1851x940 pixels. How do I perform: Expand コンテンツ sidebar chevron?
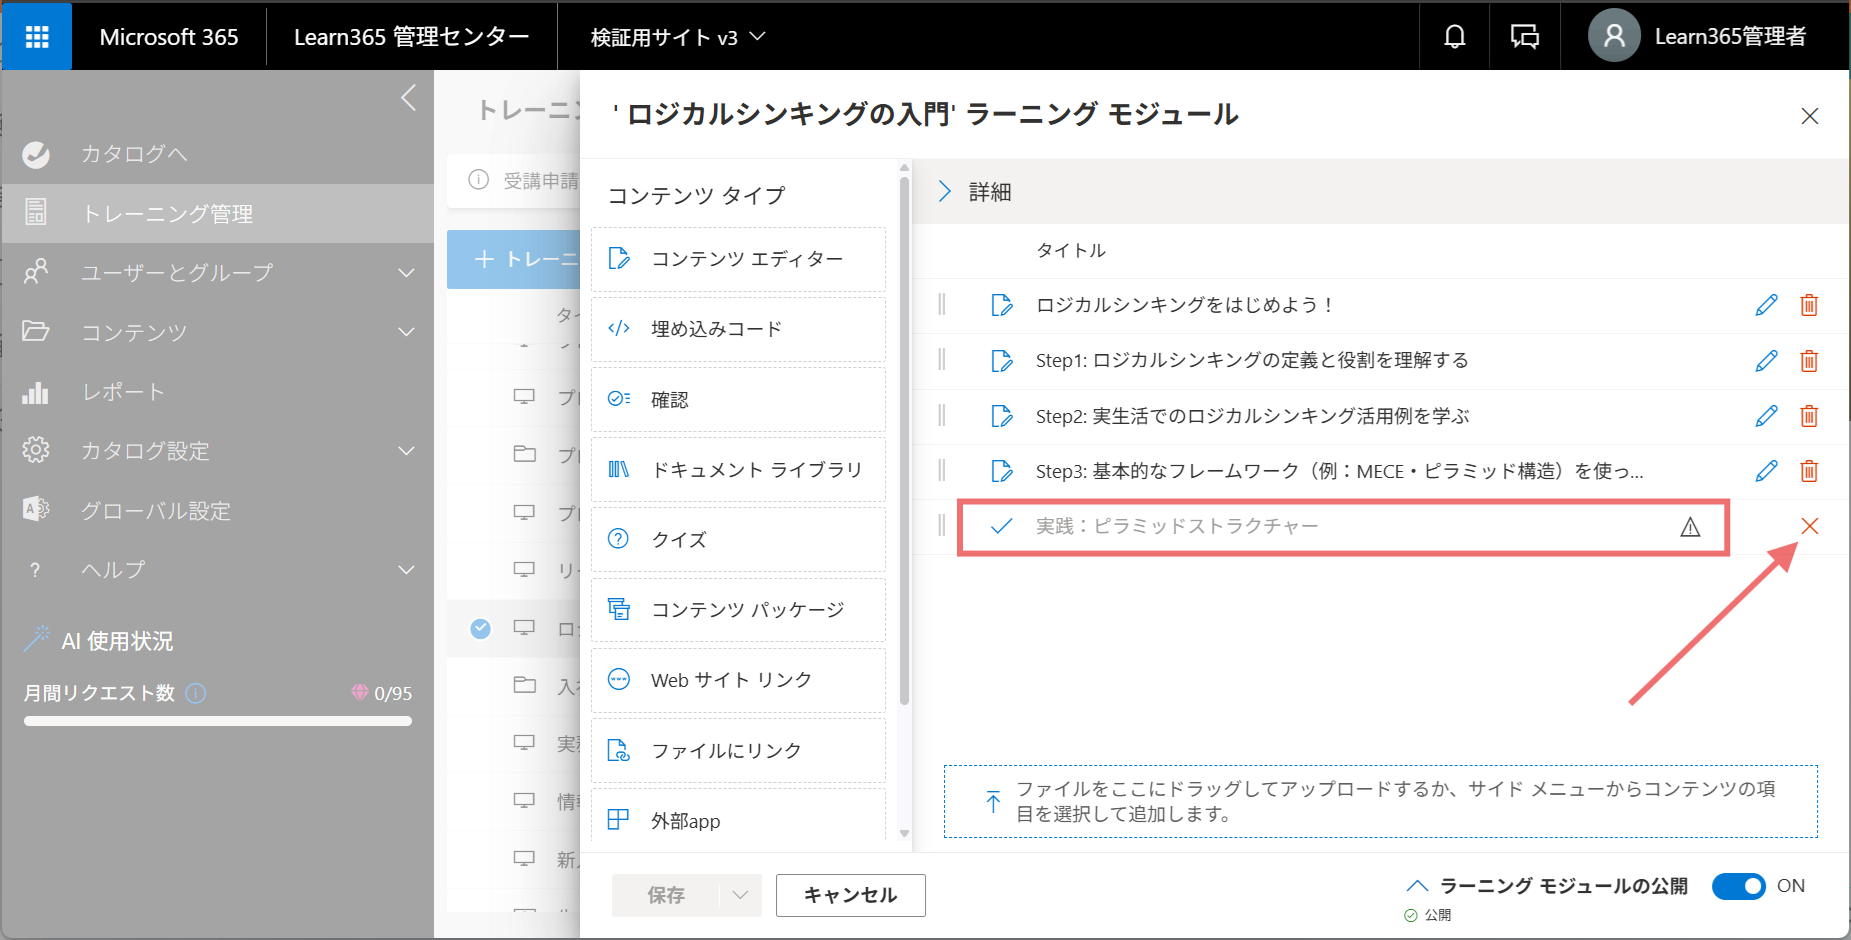[406, 332]
